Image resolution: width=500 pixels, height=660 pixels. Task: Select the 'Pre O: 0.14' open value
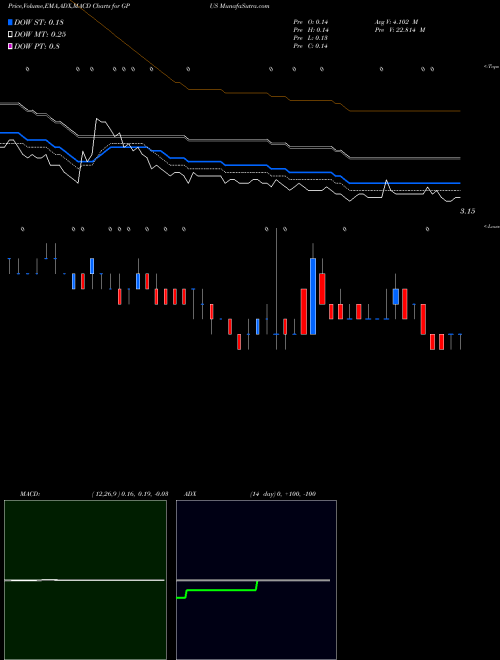311,22
